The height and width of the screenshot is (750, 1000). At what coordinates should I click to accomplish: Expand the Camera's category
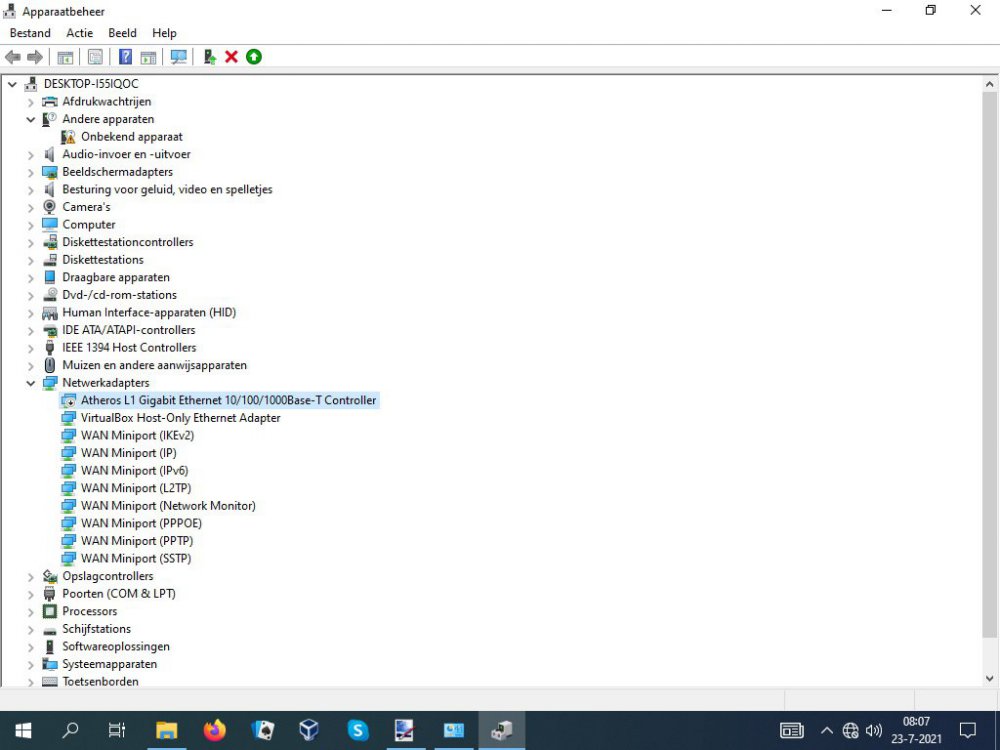[30, 207]
